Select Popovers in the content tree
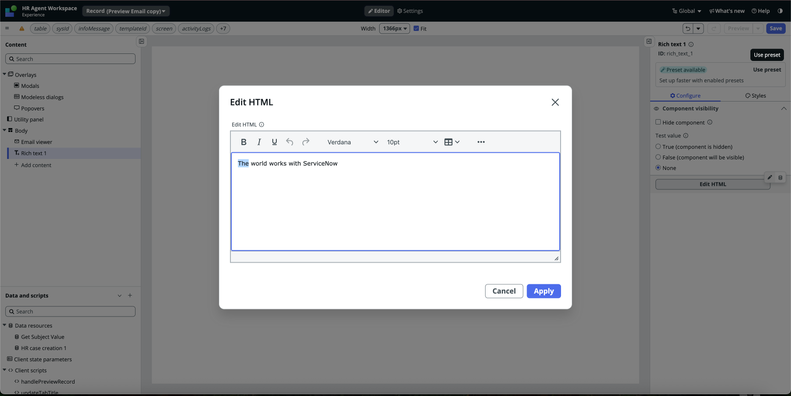This screenshot has height=396, width=791. tap(32, 108)
